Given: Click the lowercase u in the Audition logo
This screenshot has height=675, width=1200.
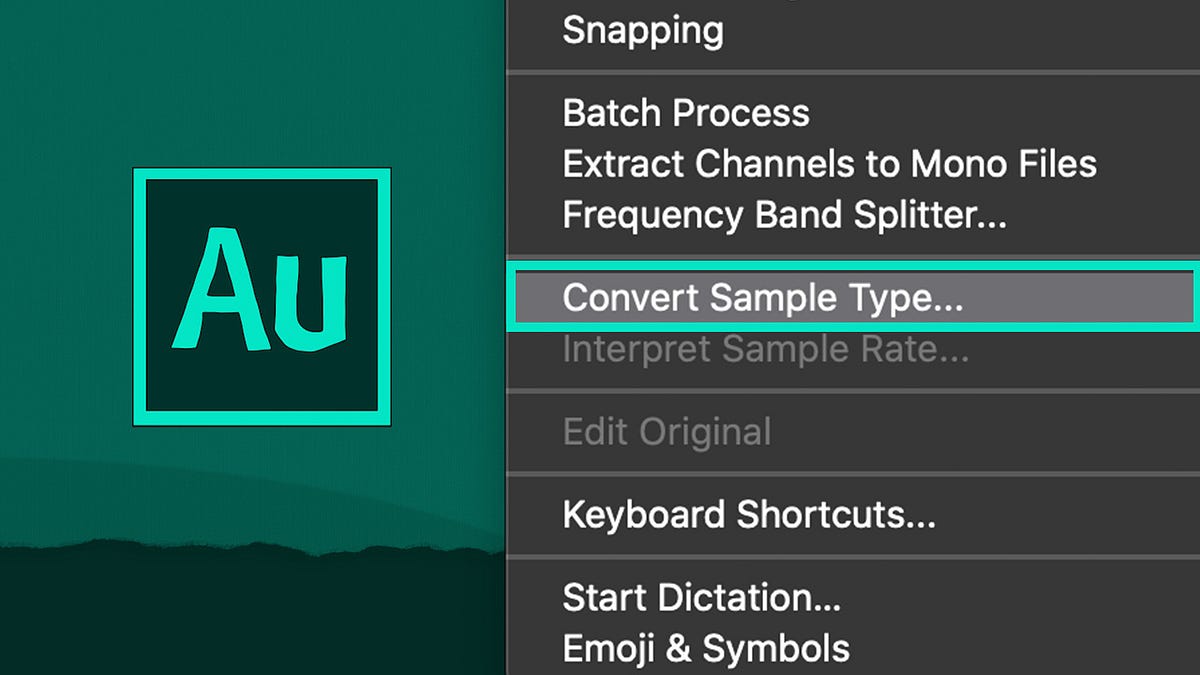Looking at the screenshot, I should click(311, 300).
